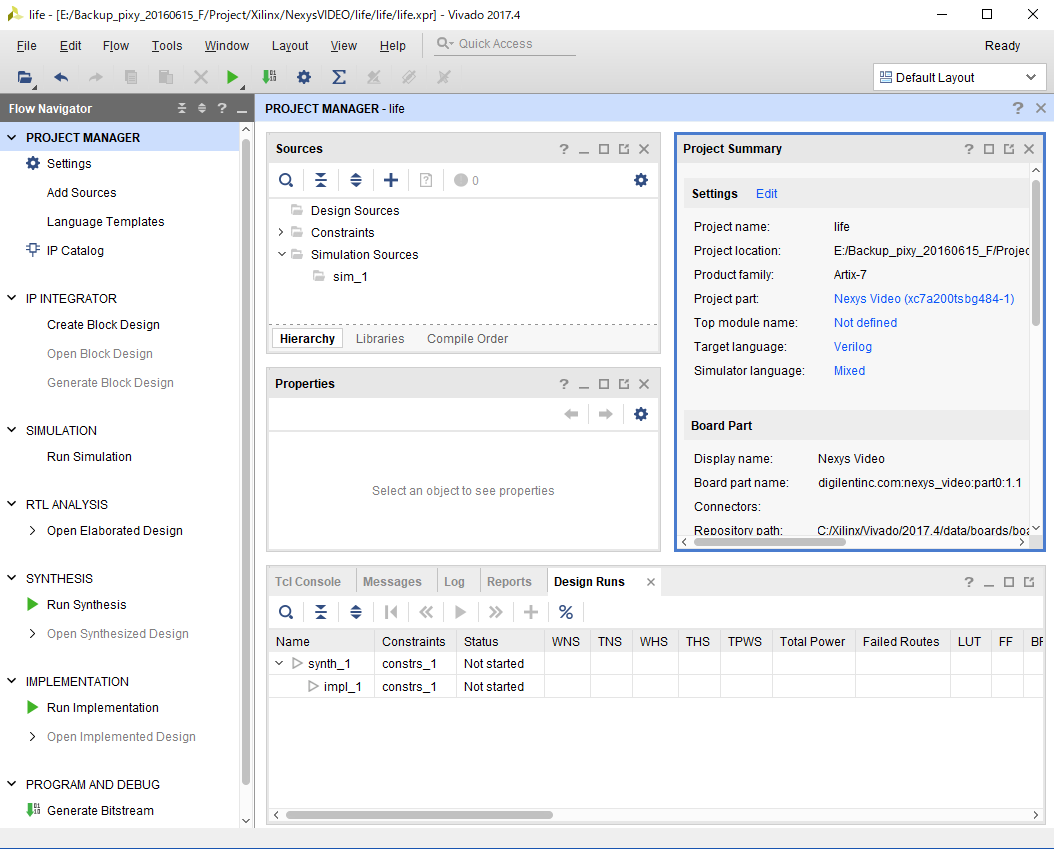Click Run Synthesis in Flow Navigator
The width and height of the screenshot is (1054, 849).
[x=86, y=604]
